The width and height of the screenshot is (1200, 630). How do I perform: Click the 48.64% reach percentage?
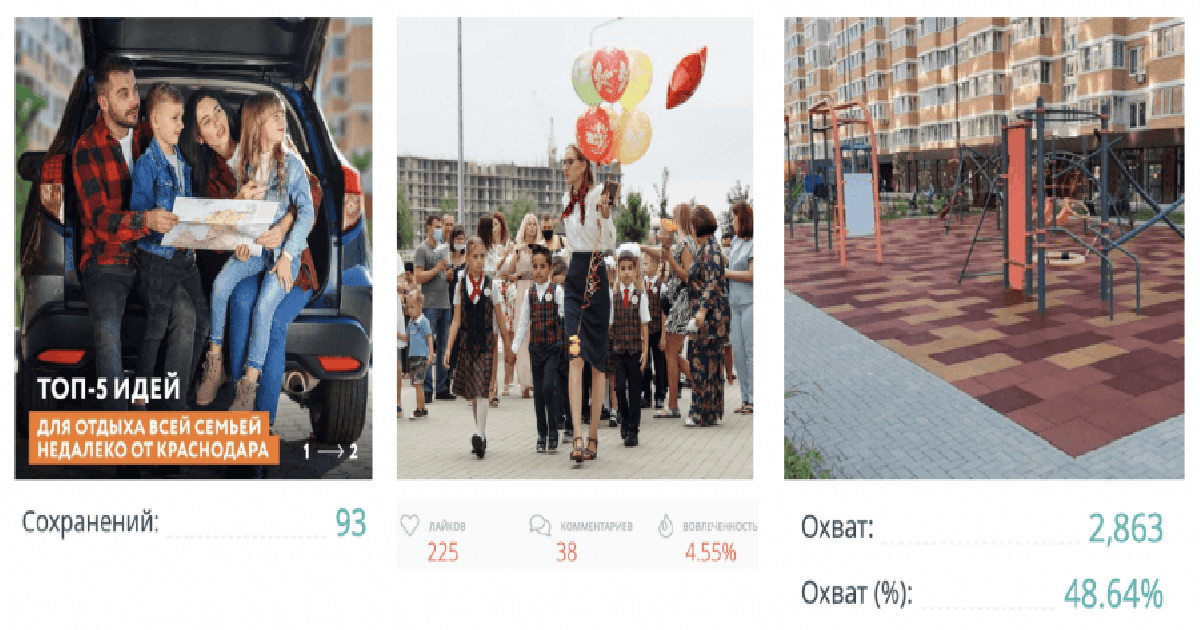[x=1114, y=594]
